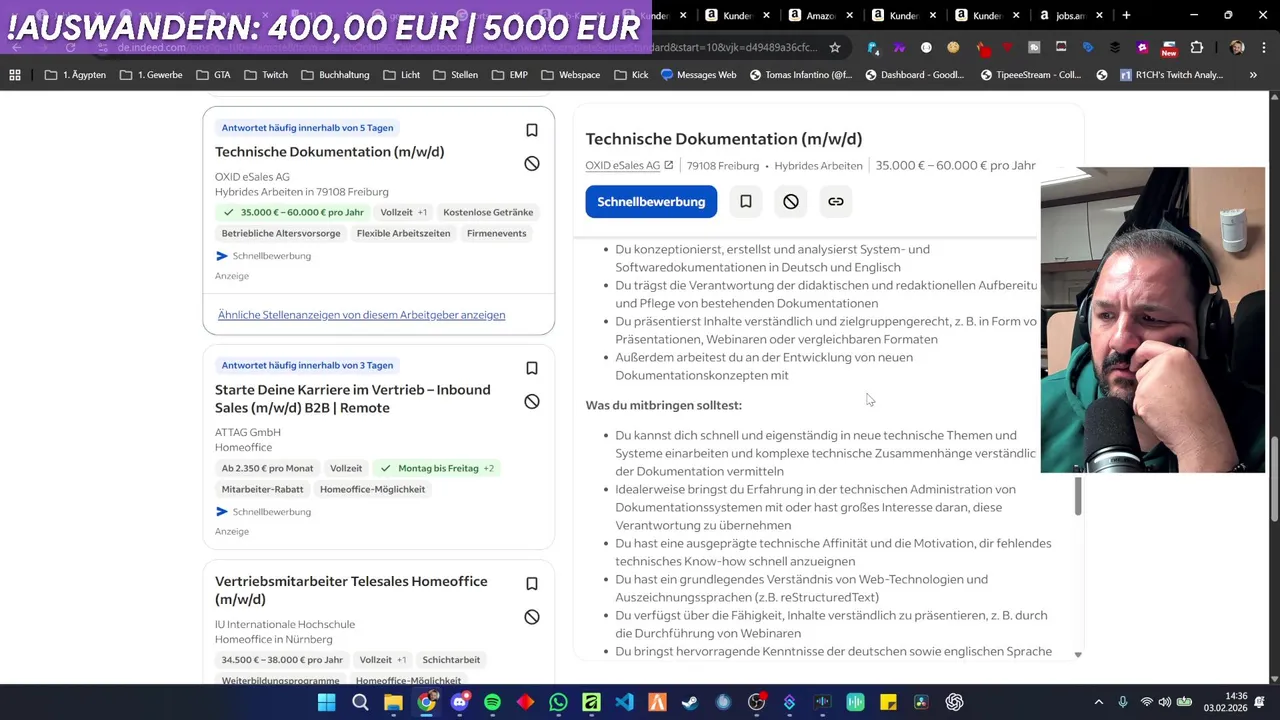Click the 'Homeoffice-Möglichkeit' tag on ATTAG card
The width and height of the screenshot is (1280, 720).
[x=372, y=489]
